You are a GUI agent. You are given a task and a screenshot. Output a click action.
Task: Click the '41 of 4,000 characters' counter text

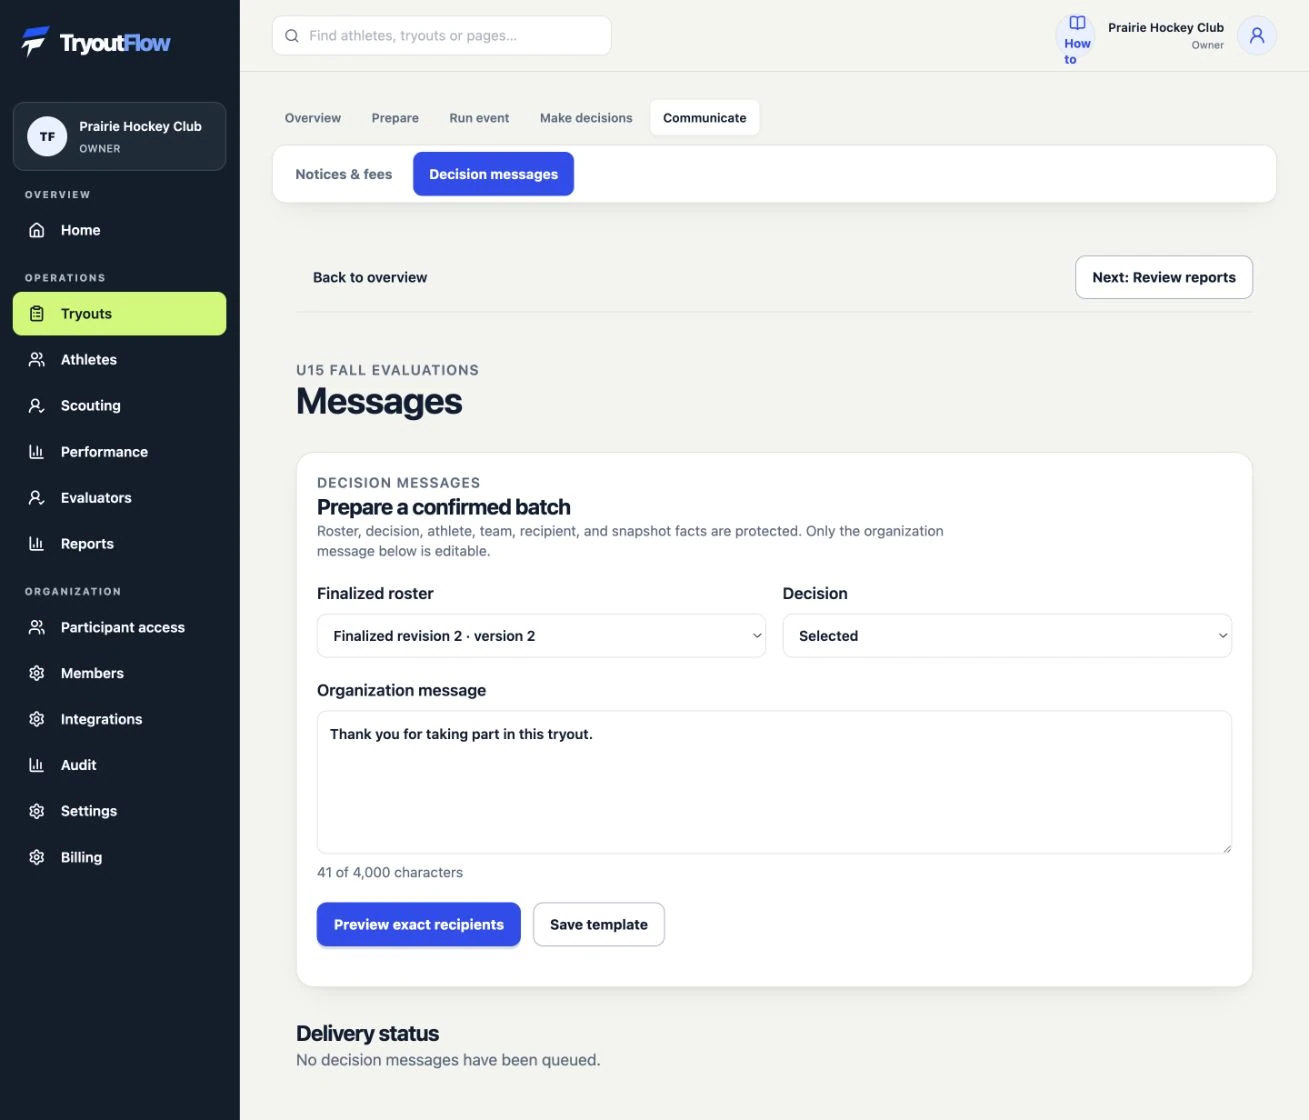(x=390, y=873)
